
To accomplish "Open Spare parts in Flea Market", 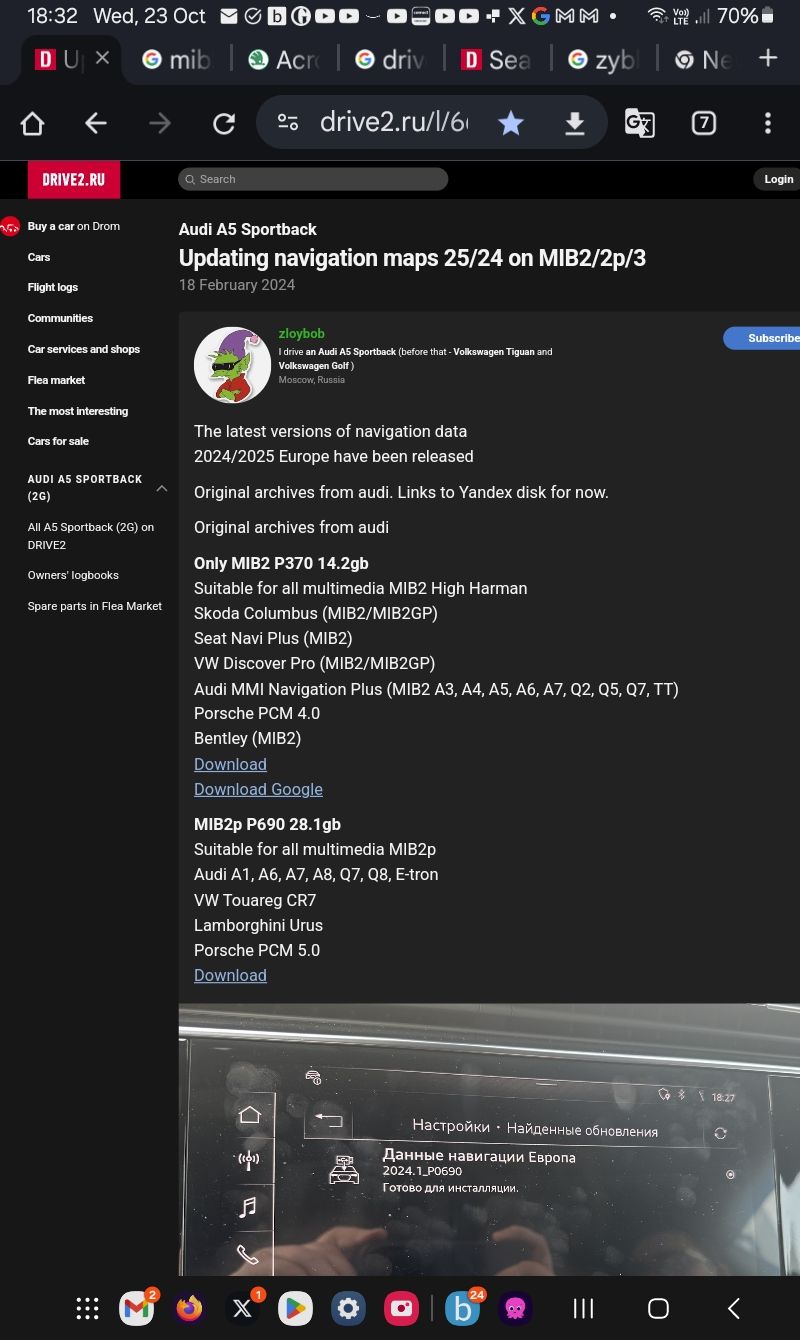I will click(x=95, y=606).
